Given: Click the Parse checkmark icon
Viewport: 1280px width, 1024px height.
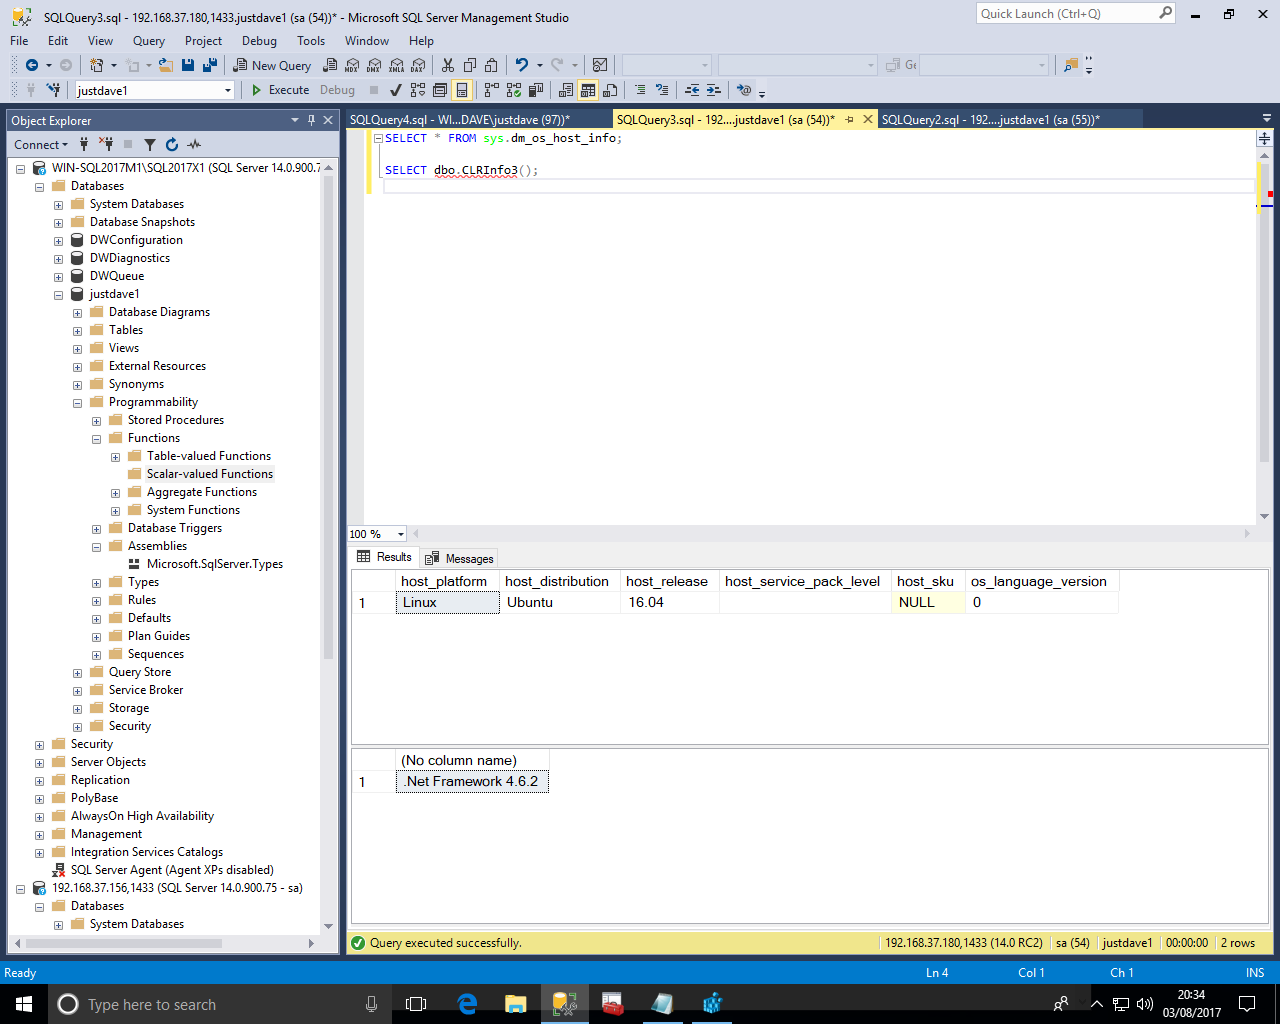Looking at the screenshot, I should 396,90.
